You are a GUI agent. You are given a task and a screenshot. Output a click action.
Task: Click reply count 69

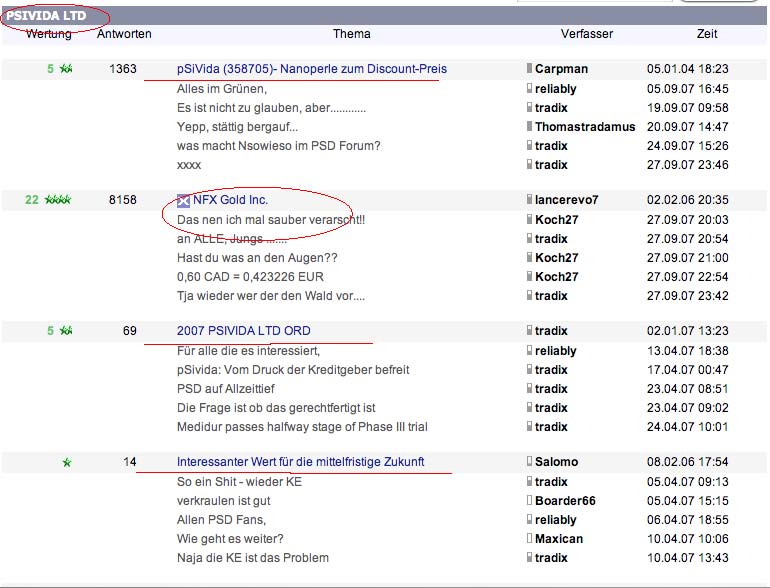pos(130,331)
